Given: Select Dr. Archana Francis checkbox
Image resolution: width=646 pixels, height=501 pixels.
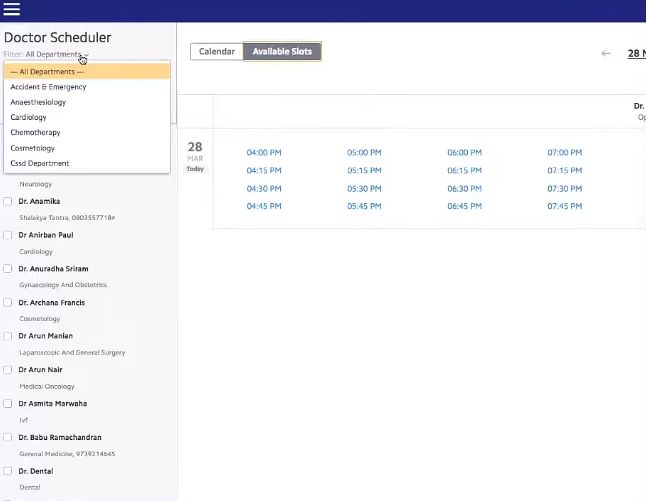Looking at the screenshot, I should (x=7, y=302).
